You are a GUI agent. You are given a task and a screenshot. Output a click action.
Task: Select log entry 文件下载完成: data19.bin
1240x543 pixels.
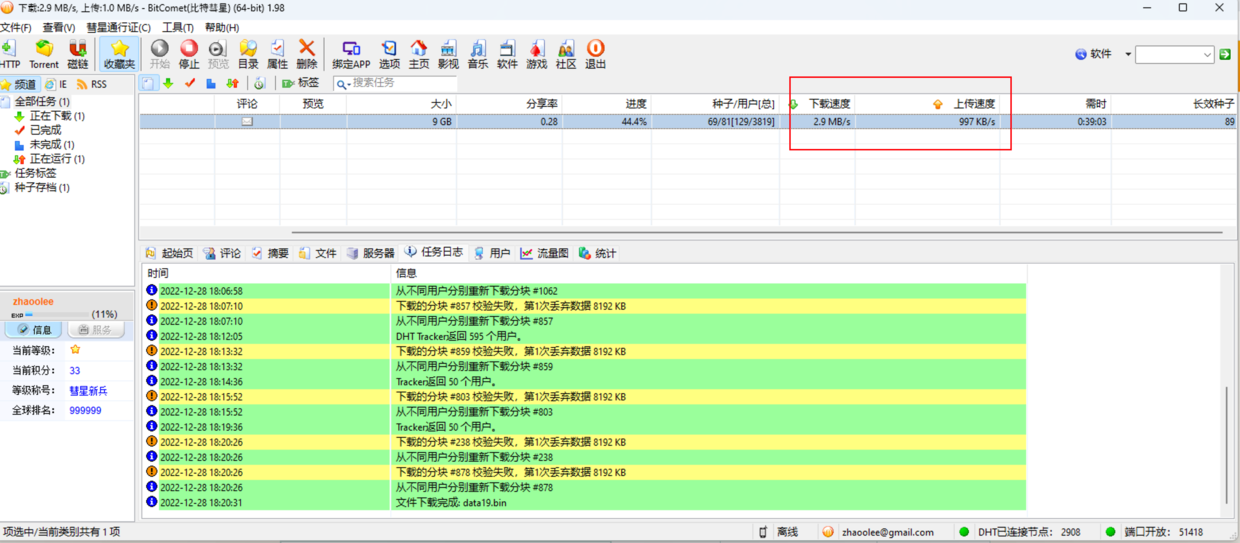pyautogui.click(x=586, y=503)
